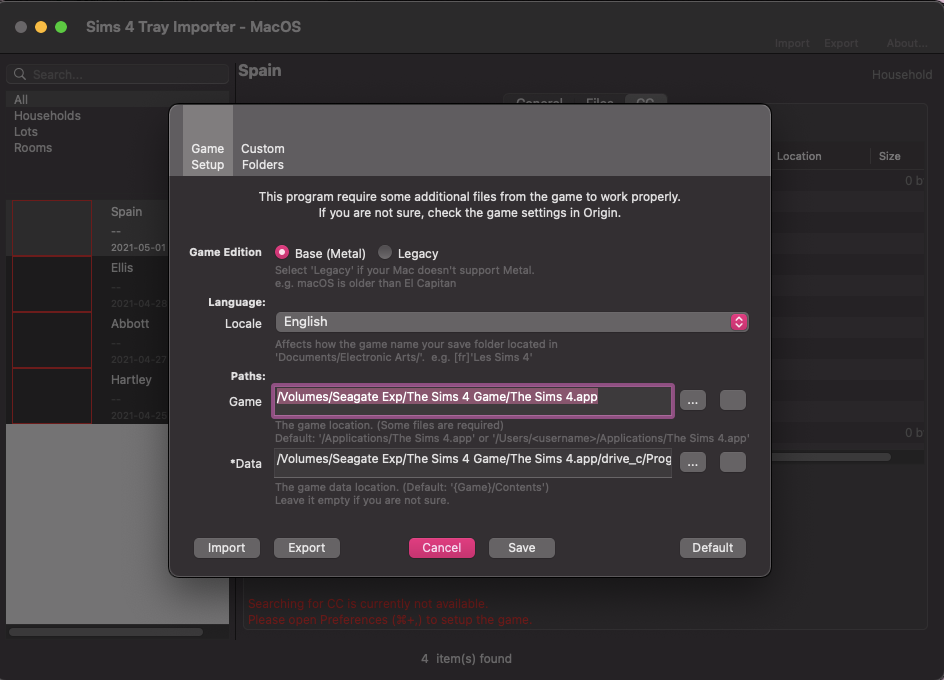Click the '4 item(s) found' status text

point(466,658)
